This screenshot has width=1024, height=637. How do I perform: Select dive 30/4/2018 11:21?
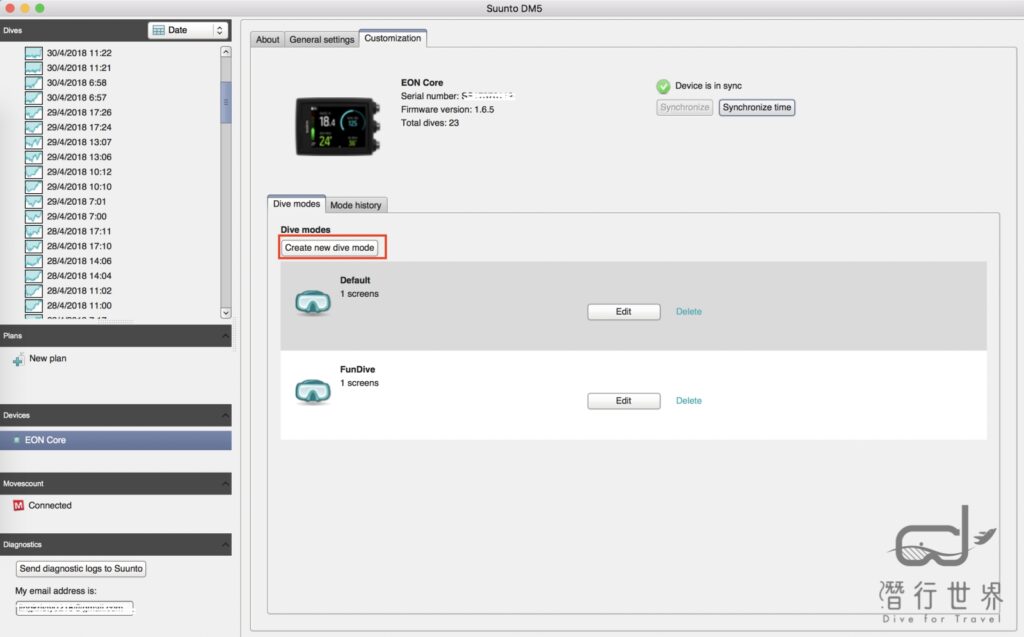(79, 68)
